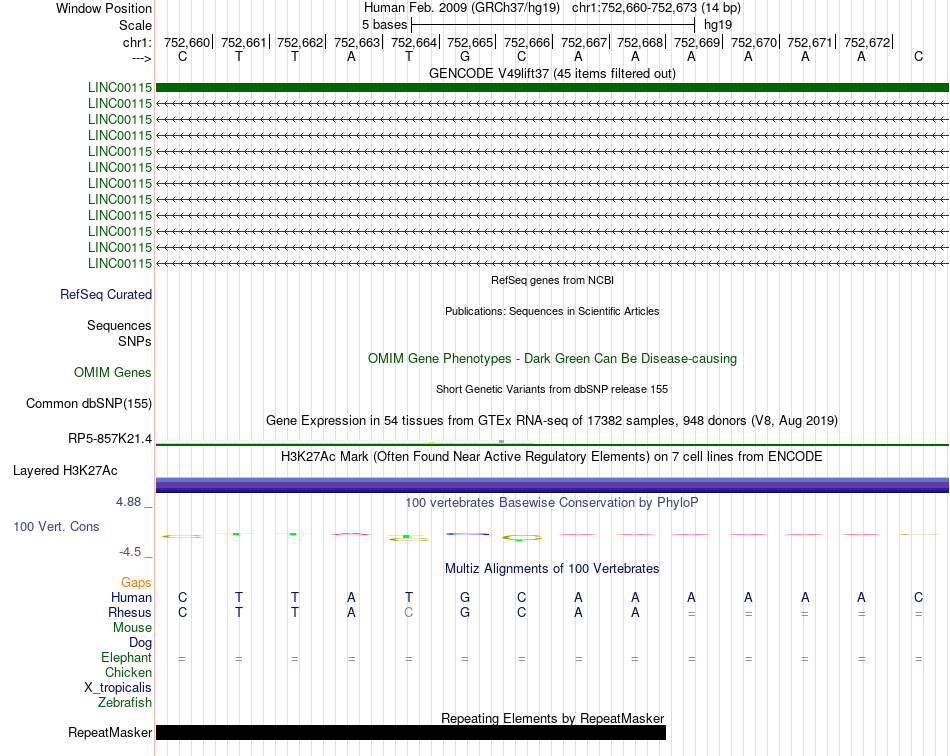Open Publications: Sequences in Scientific Articles title

[552, 311]
